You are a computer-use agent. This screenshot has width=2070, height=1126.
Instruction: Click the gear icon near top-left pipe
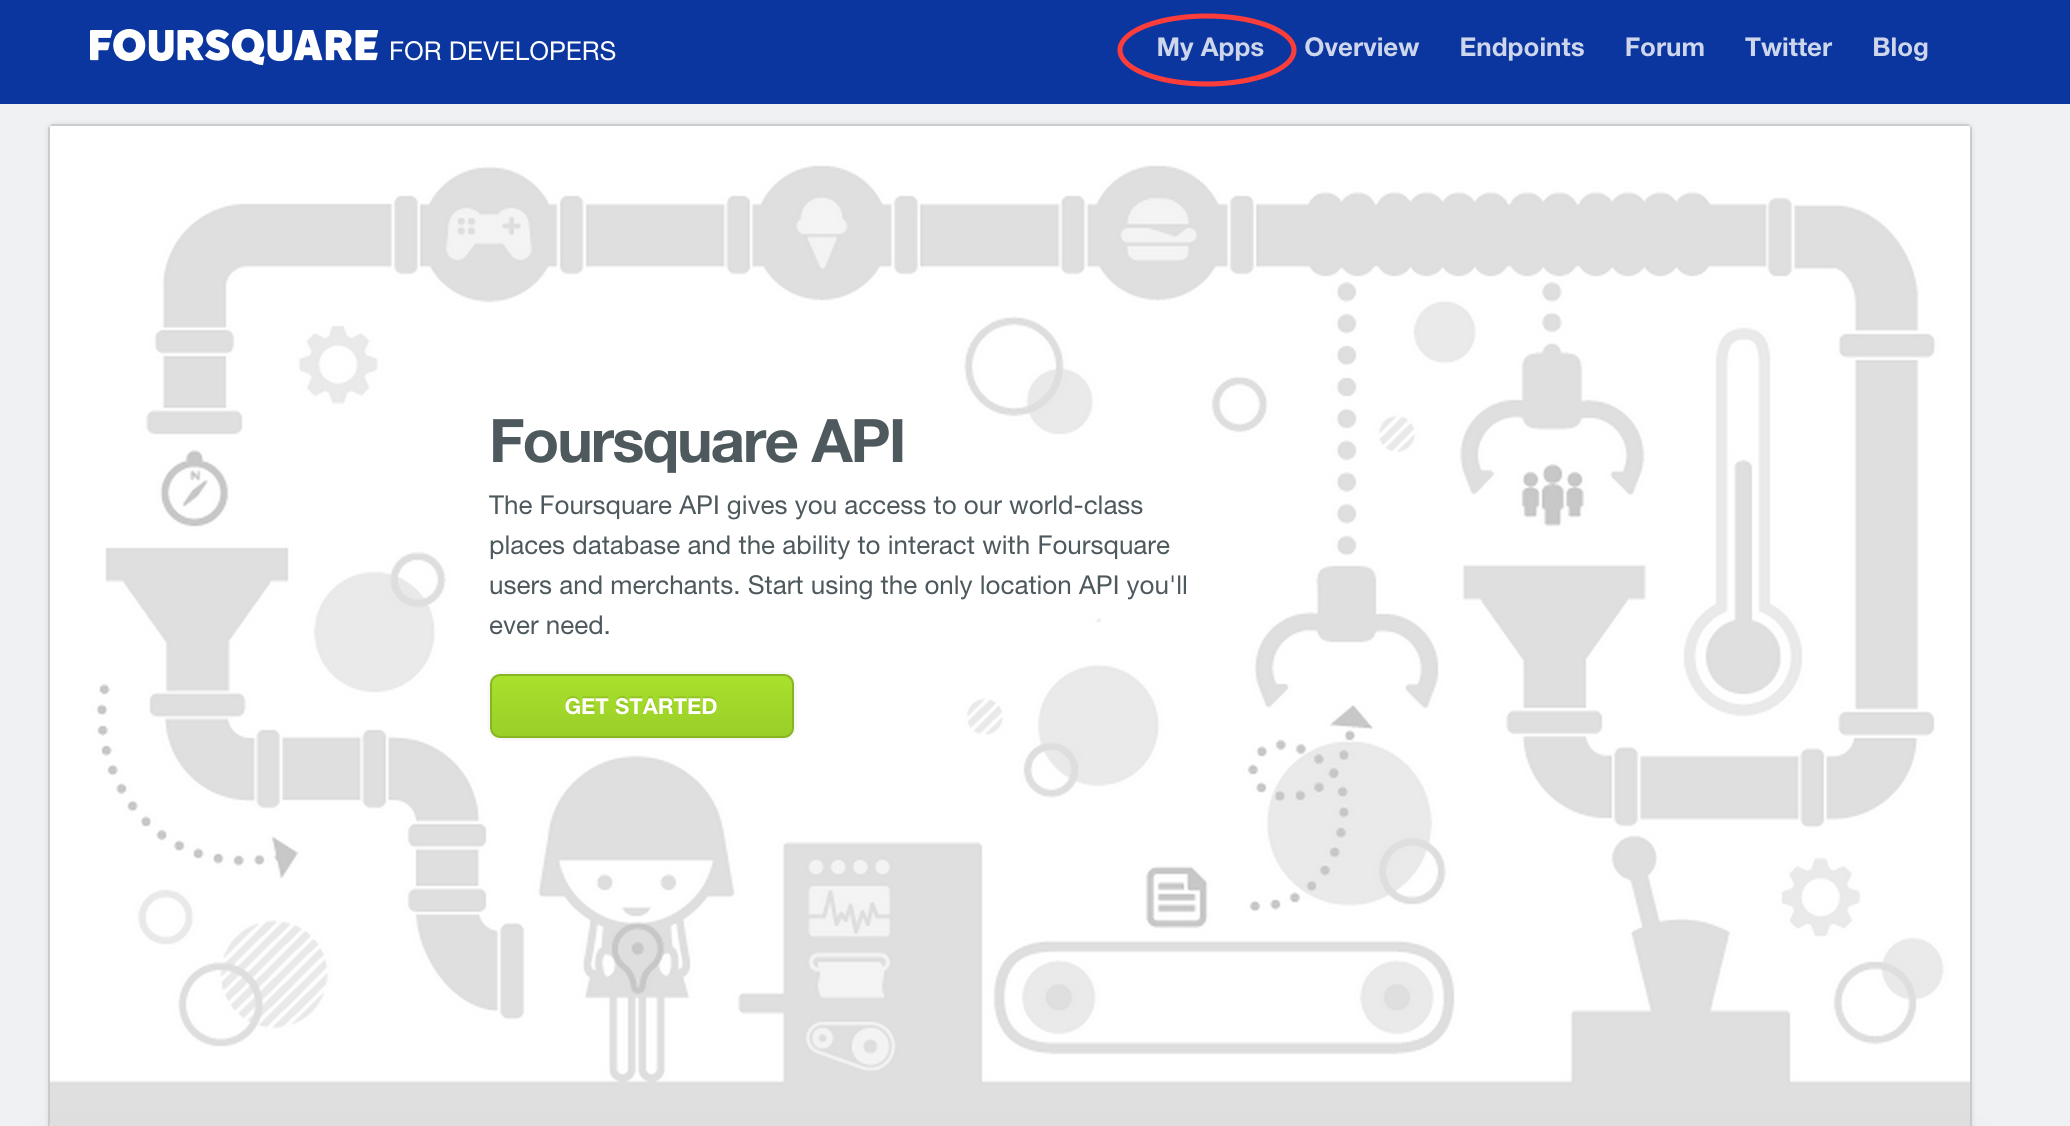click(x=338, y=364)
